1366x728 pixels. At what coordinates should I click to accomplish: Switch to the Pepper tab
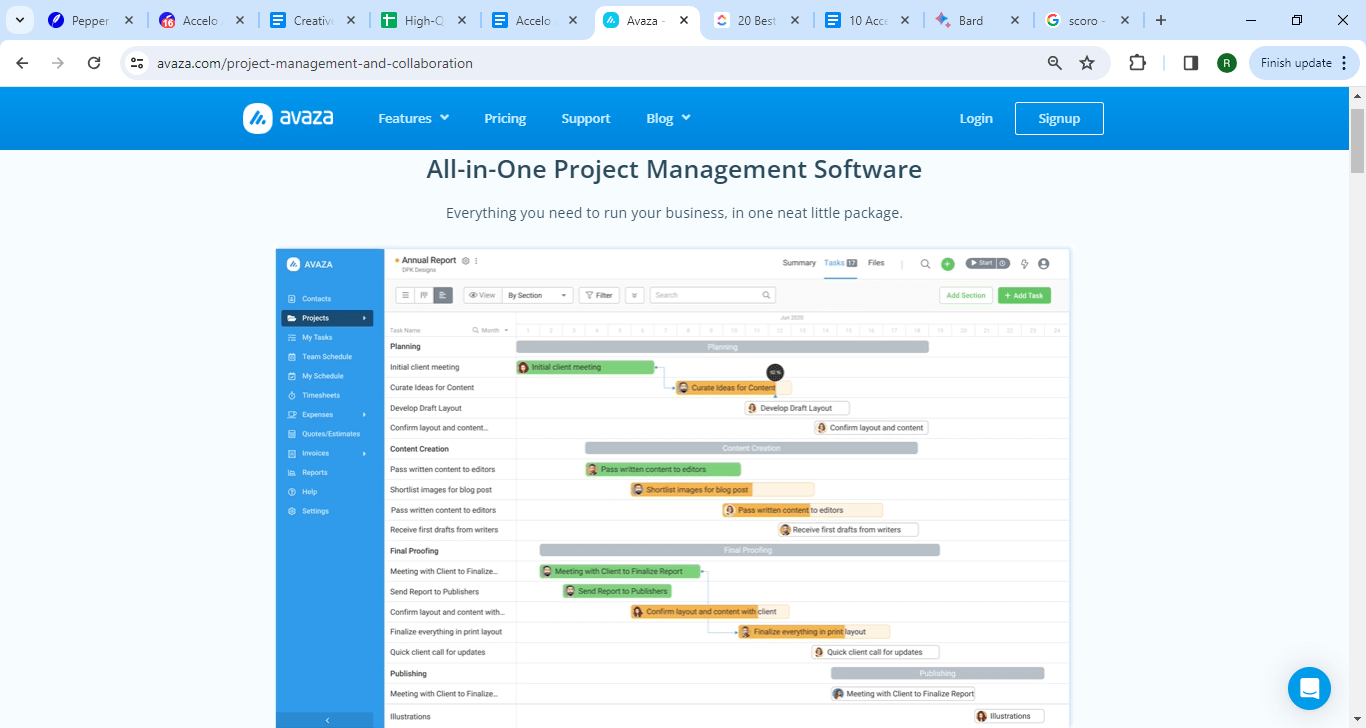(x=90, y=20)
